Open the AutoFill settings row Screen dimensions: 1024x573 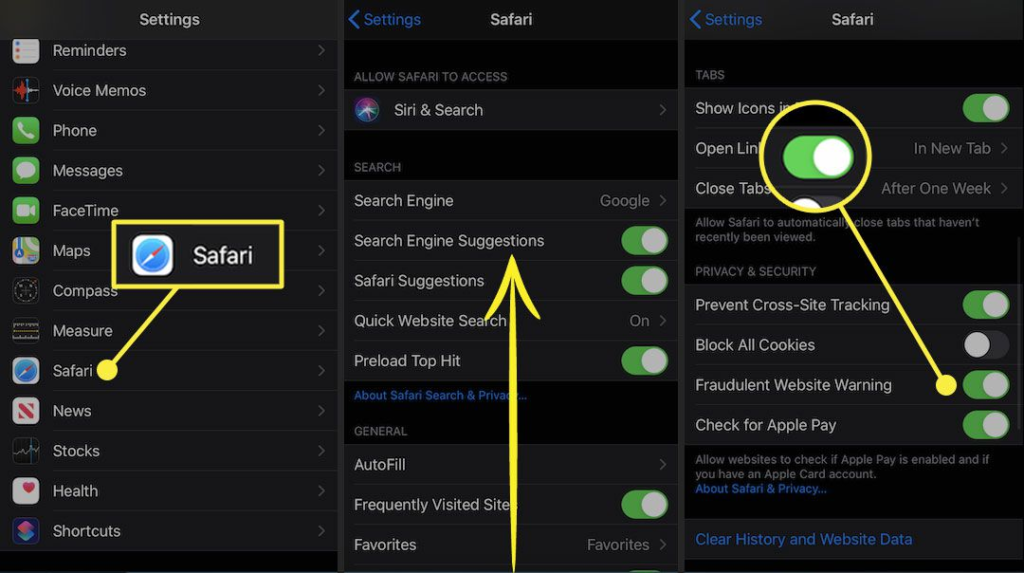tap(511, 465)
